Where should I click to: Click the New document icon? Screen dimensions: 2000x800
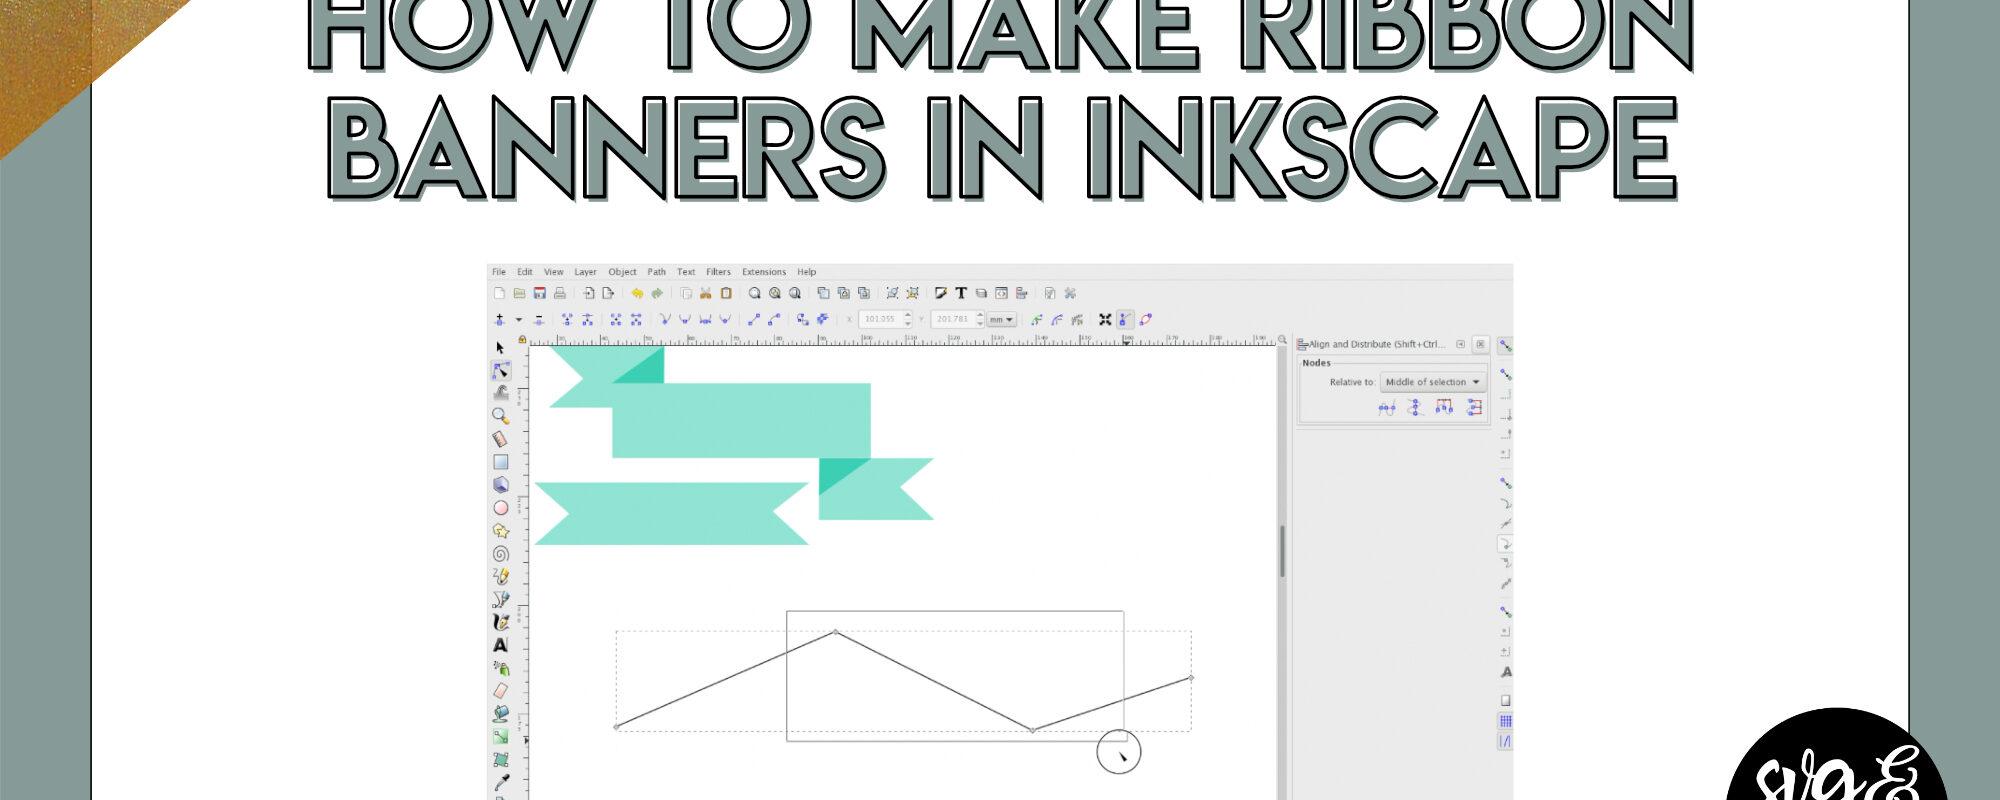click(499, 293)
